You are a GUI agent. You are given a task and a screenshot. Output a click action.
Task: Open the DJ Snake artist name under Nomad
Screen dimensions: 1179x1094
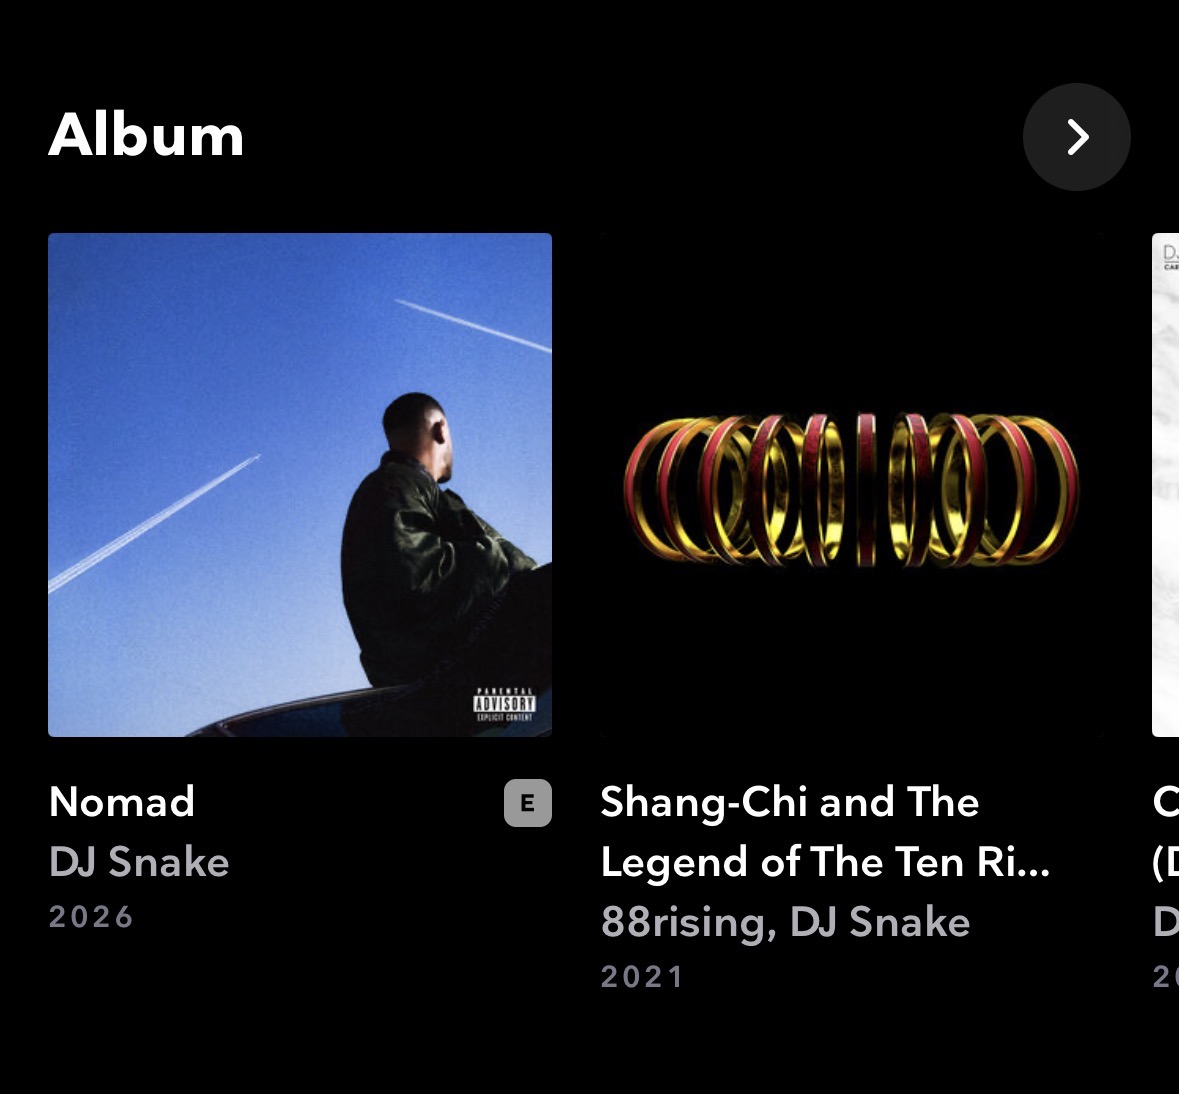click(139, 862)
